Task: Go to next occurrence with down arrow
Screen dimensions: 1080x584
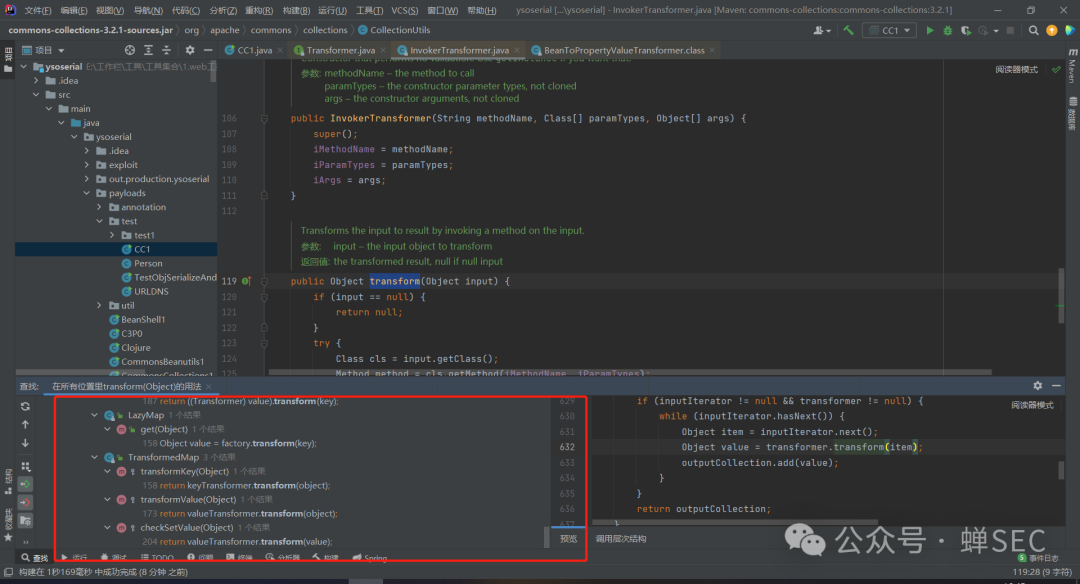Action: (25, 443)
